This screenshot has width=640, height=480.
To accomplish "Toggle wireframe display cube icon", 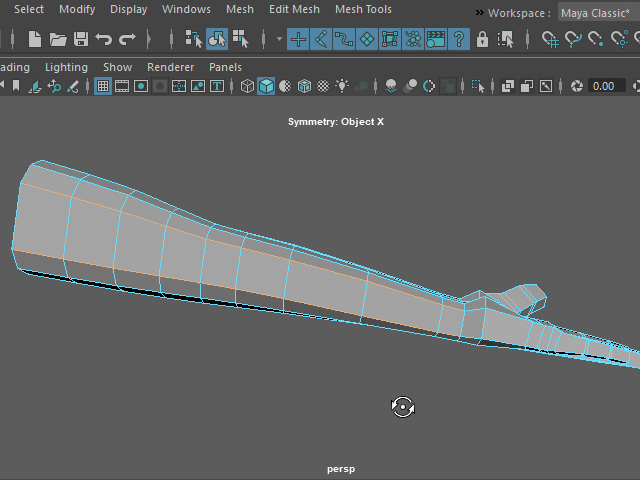I will click(247, 86).
